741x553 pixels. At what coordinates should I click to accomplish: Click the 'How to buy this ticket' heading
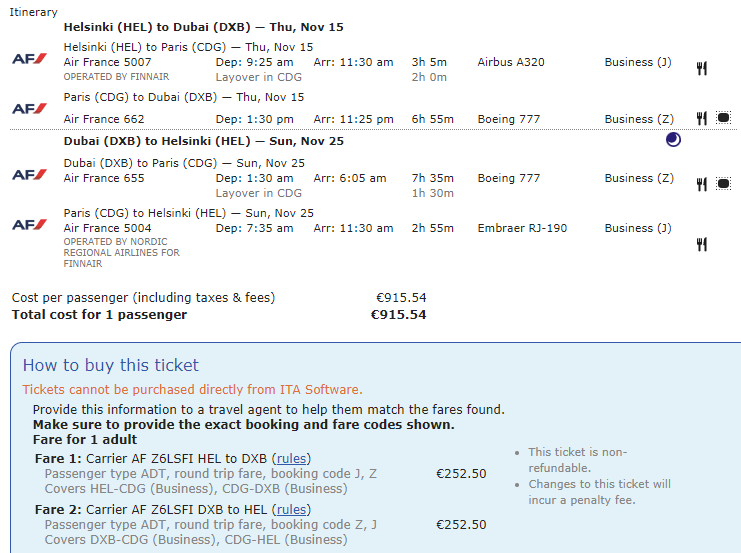coord(111,365)
